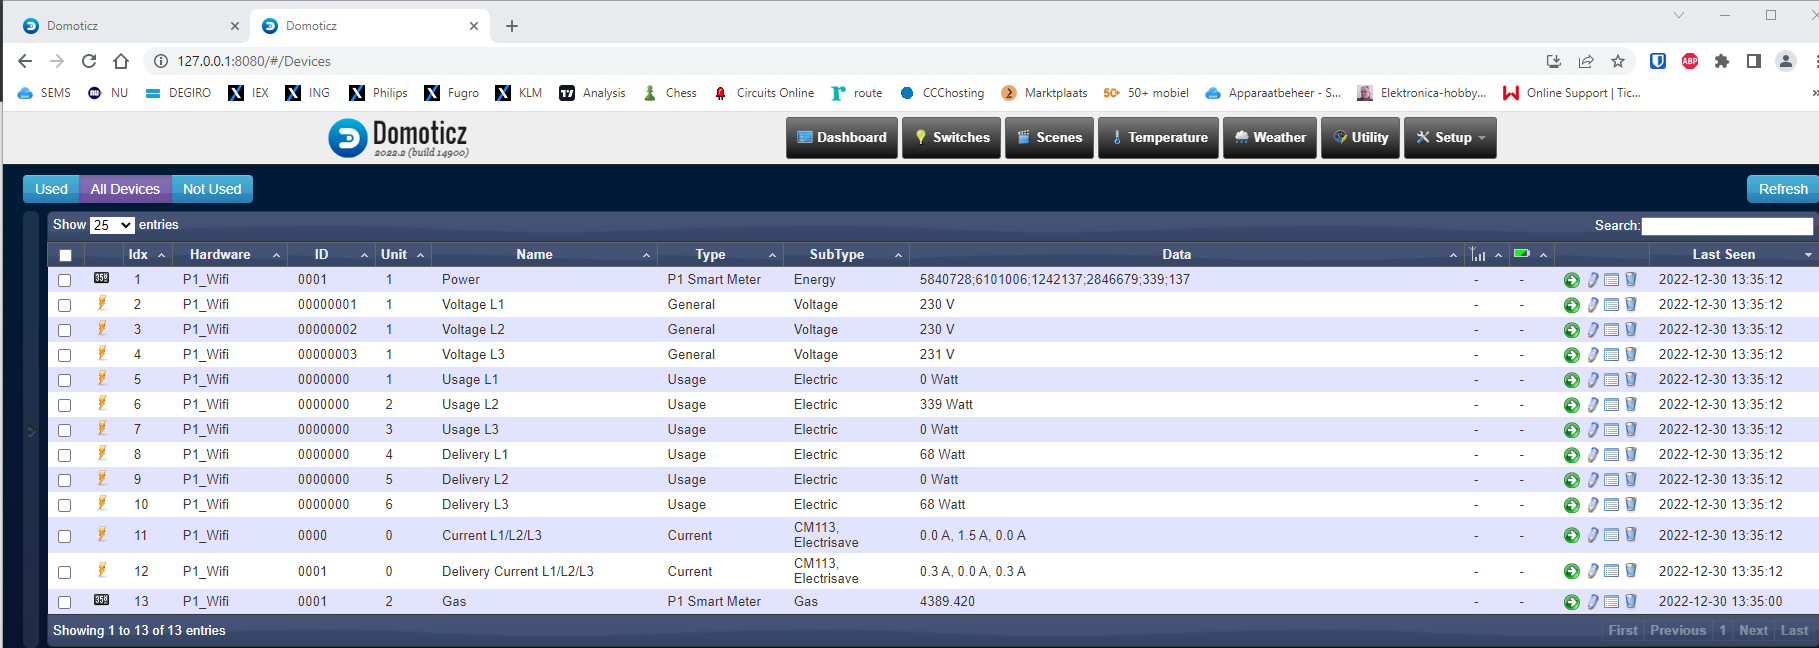Go to the Temperature page
This screenshot has height=648, width=1819.
tap(1158, 138)
